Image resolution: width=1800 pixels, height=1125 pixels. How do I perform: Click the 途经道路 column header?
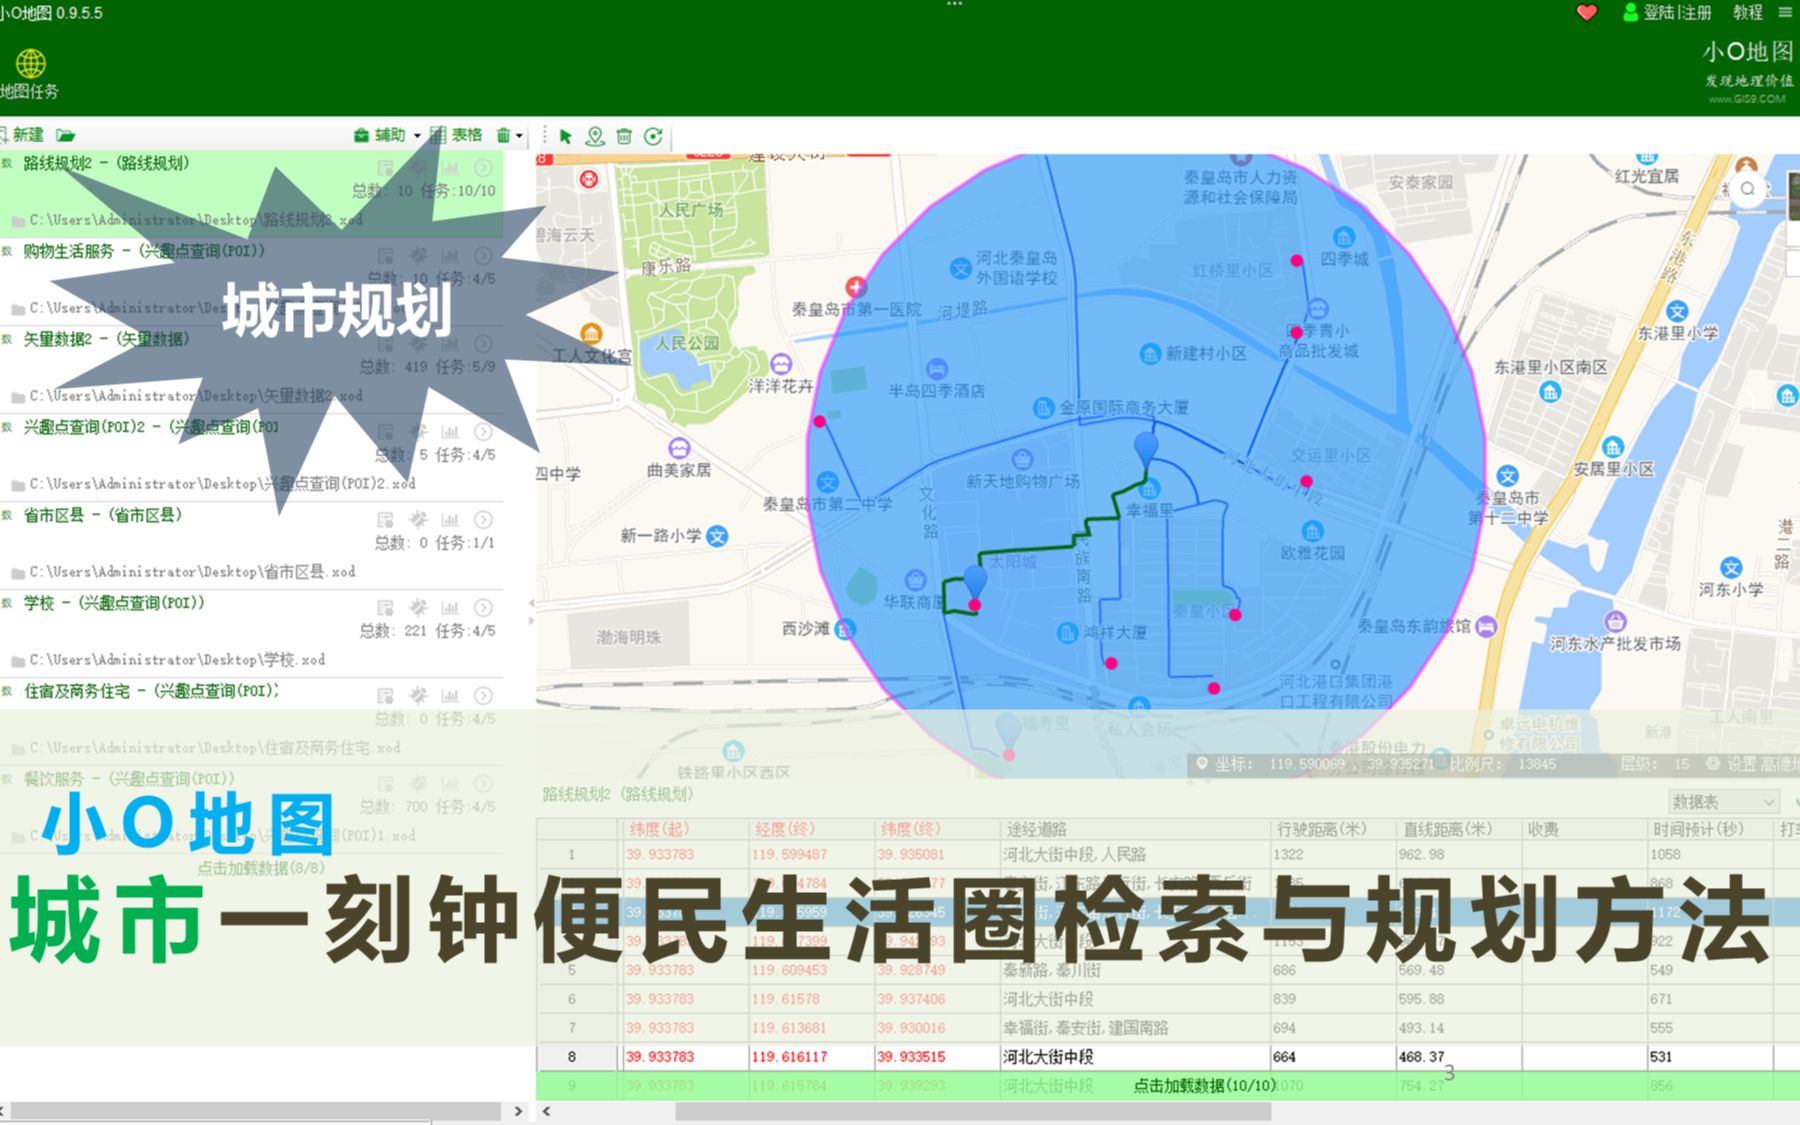click(1135, 829)
